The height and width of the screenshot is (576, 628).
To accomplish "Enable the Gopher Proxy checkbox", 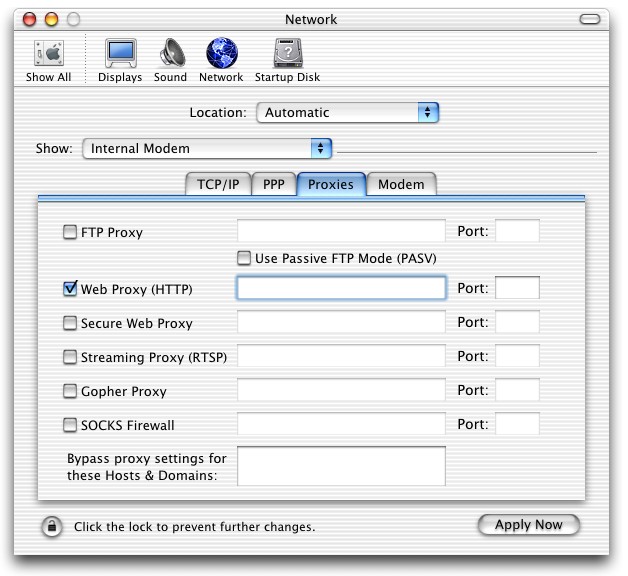I will [70, 391].
